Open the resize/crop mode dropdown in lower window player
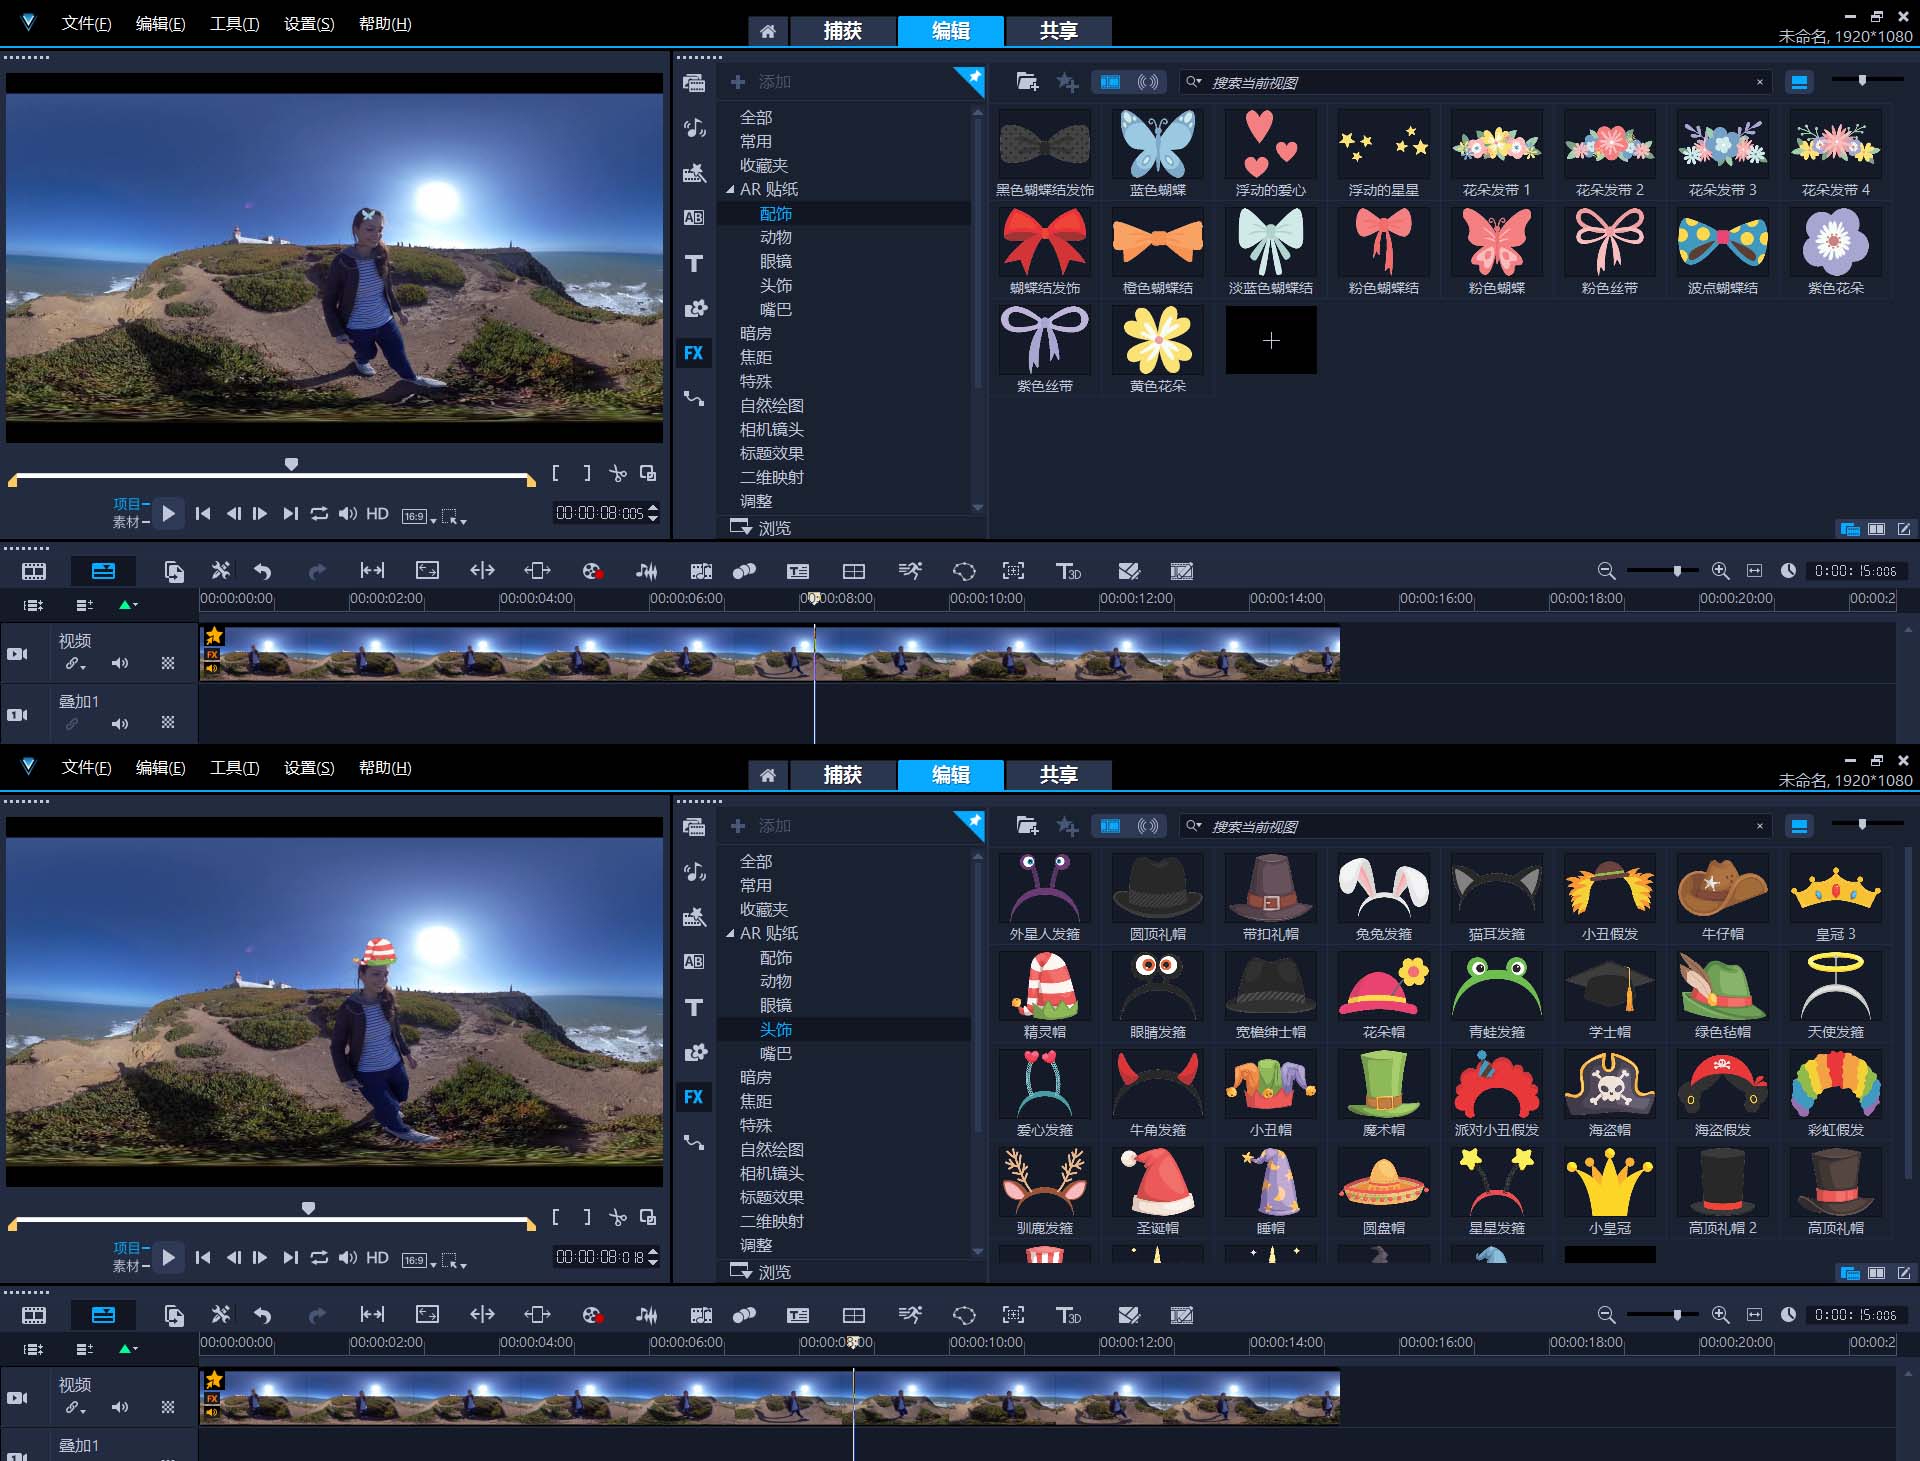 click(x=455, y=1260)
